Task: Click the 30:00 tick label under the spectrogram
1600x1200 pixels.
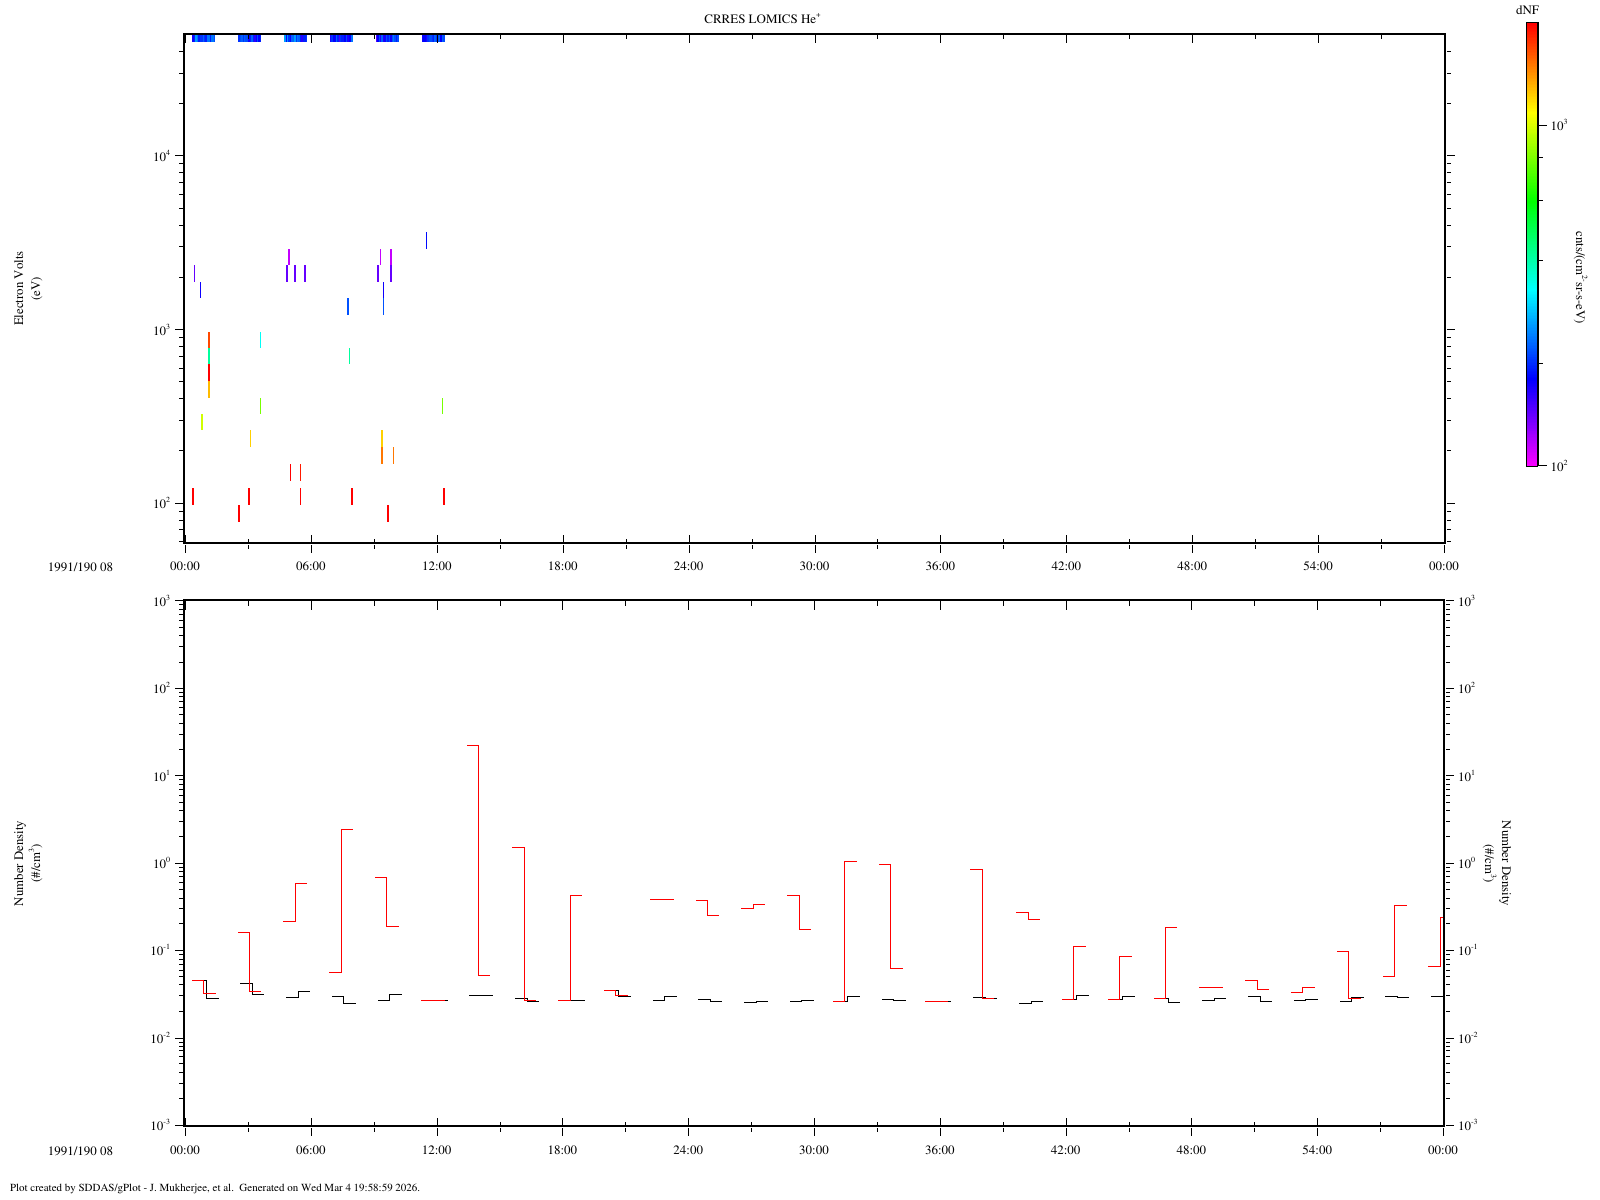Action: [x=814, y=566]
